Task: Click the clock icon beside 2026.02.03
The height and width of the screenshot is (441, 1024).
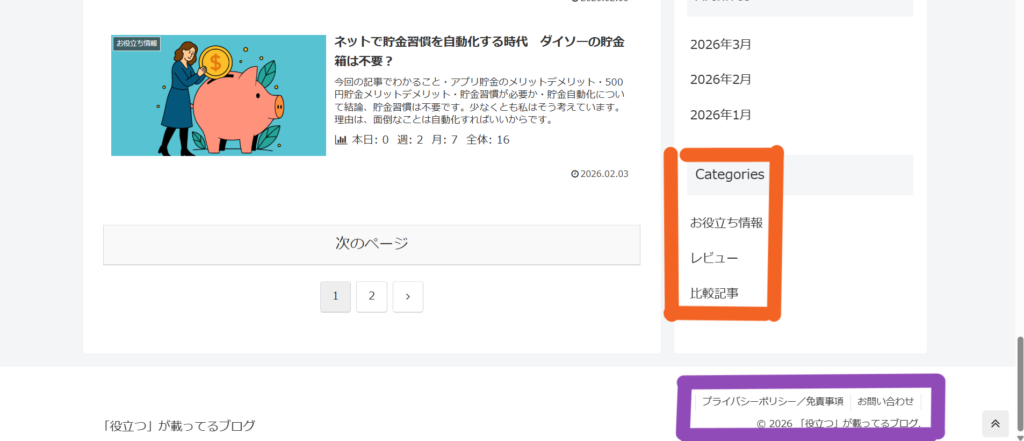Action: (574, 174)
